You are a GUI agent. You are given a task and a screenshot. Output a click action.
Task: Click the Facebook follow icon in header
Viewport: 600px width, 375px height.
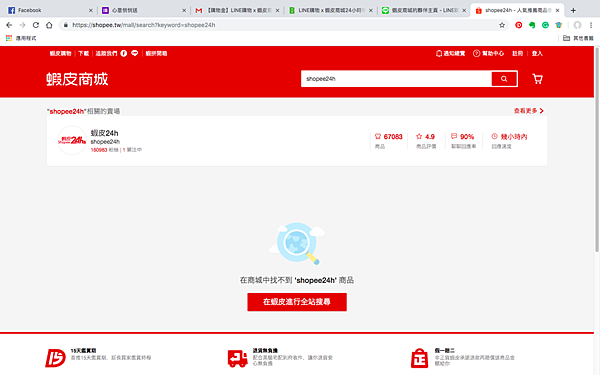coord(124,53)
